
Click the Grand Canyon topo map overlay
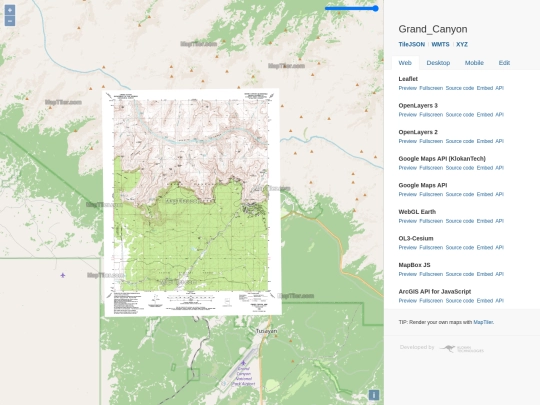pyautogui.click(x=192, y=202)
